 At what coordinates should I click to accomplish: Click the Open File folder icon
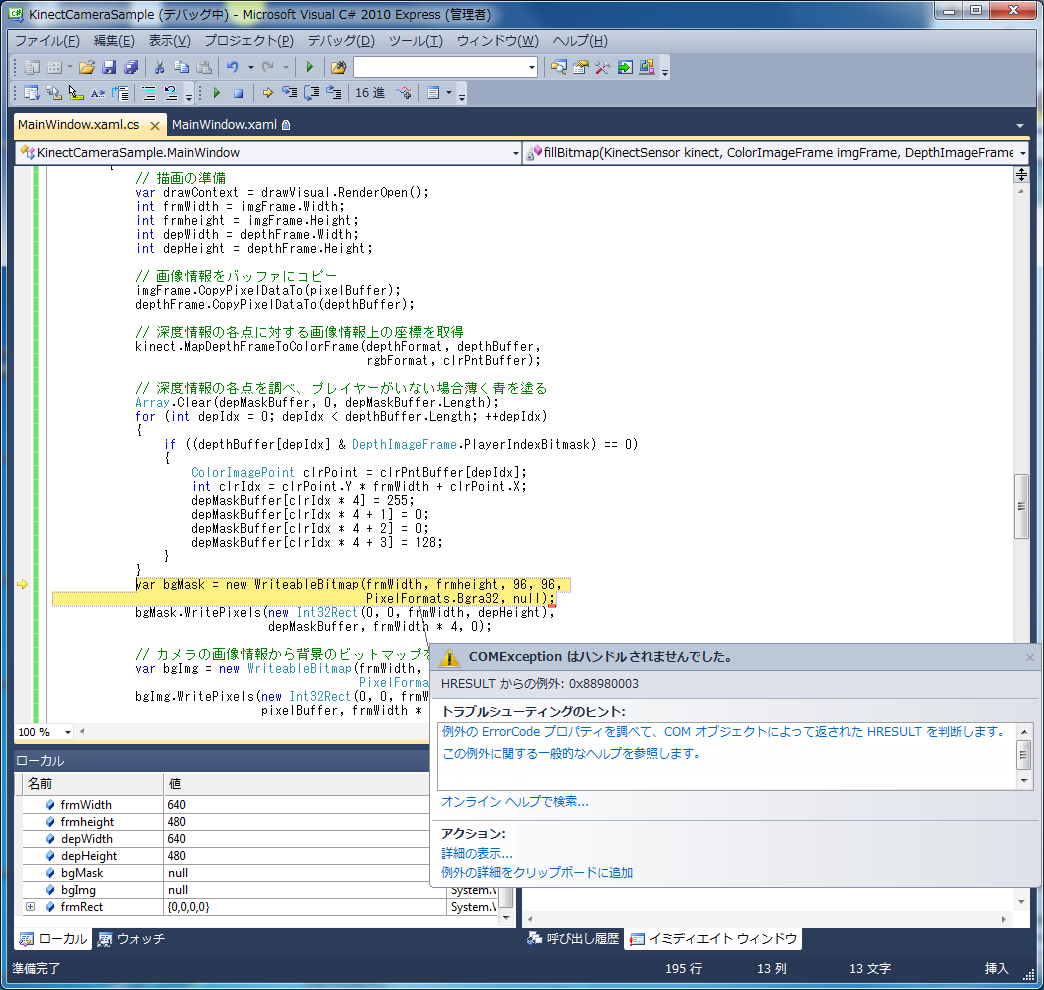click(x=87, y=67)
